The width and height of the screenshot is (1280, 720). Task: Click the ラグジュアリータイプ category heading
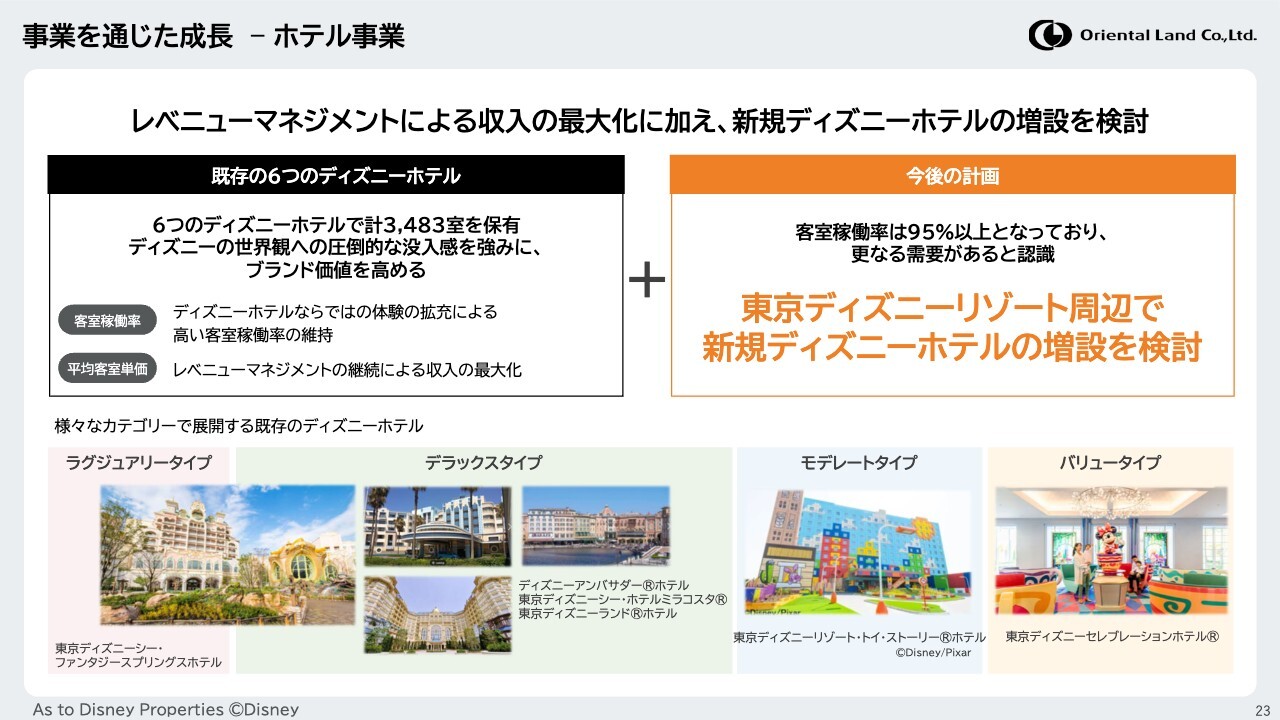(139, 463)
